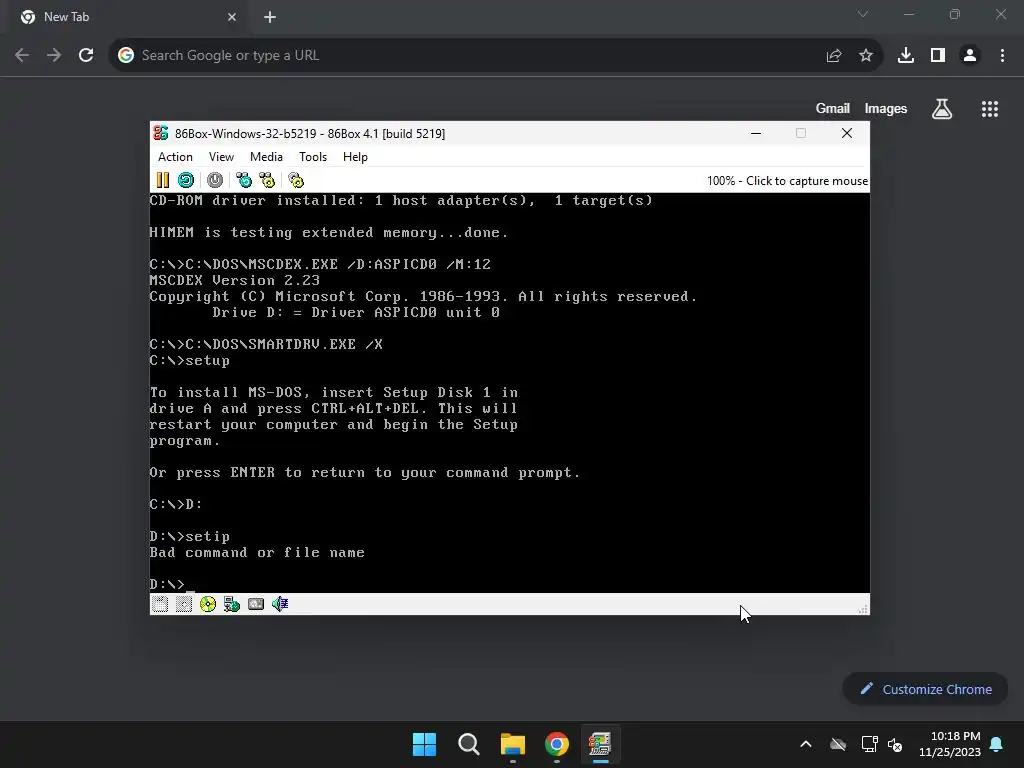Reload the Chrome page
This screenshot has width=1024, height=768.
(x=86, y=56)
